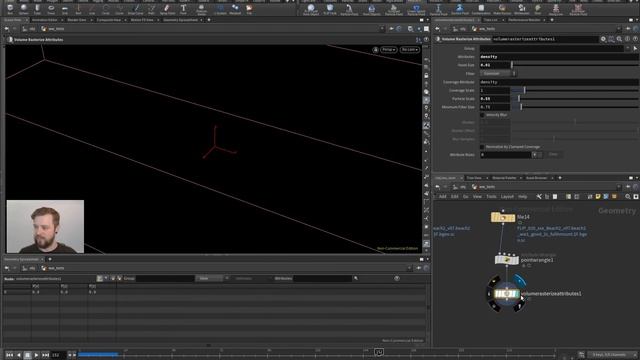The image size is (640, 360).
Task: Open the Persp camera dropdown in viewport
Action: point(388,50)
